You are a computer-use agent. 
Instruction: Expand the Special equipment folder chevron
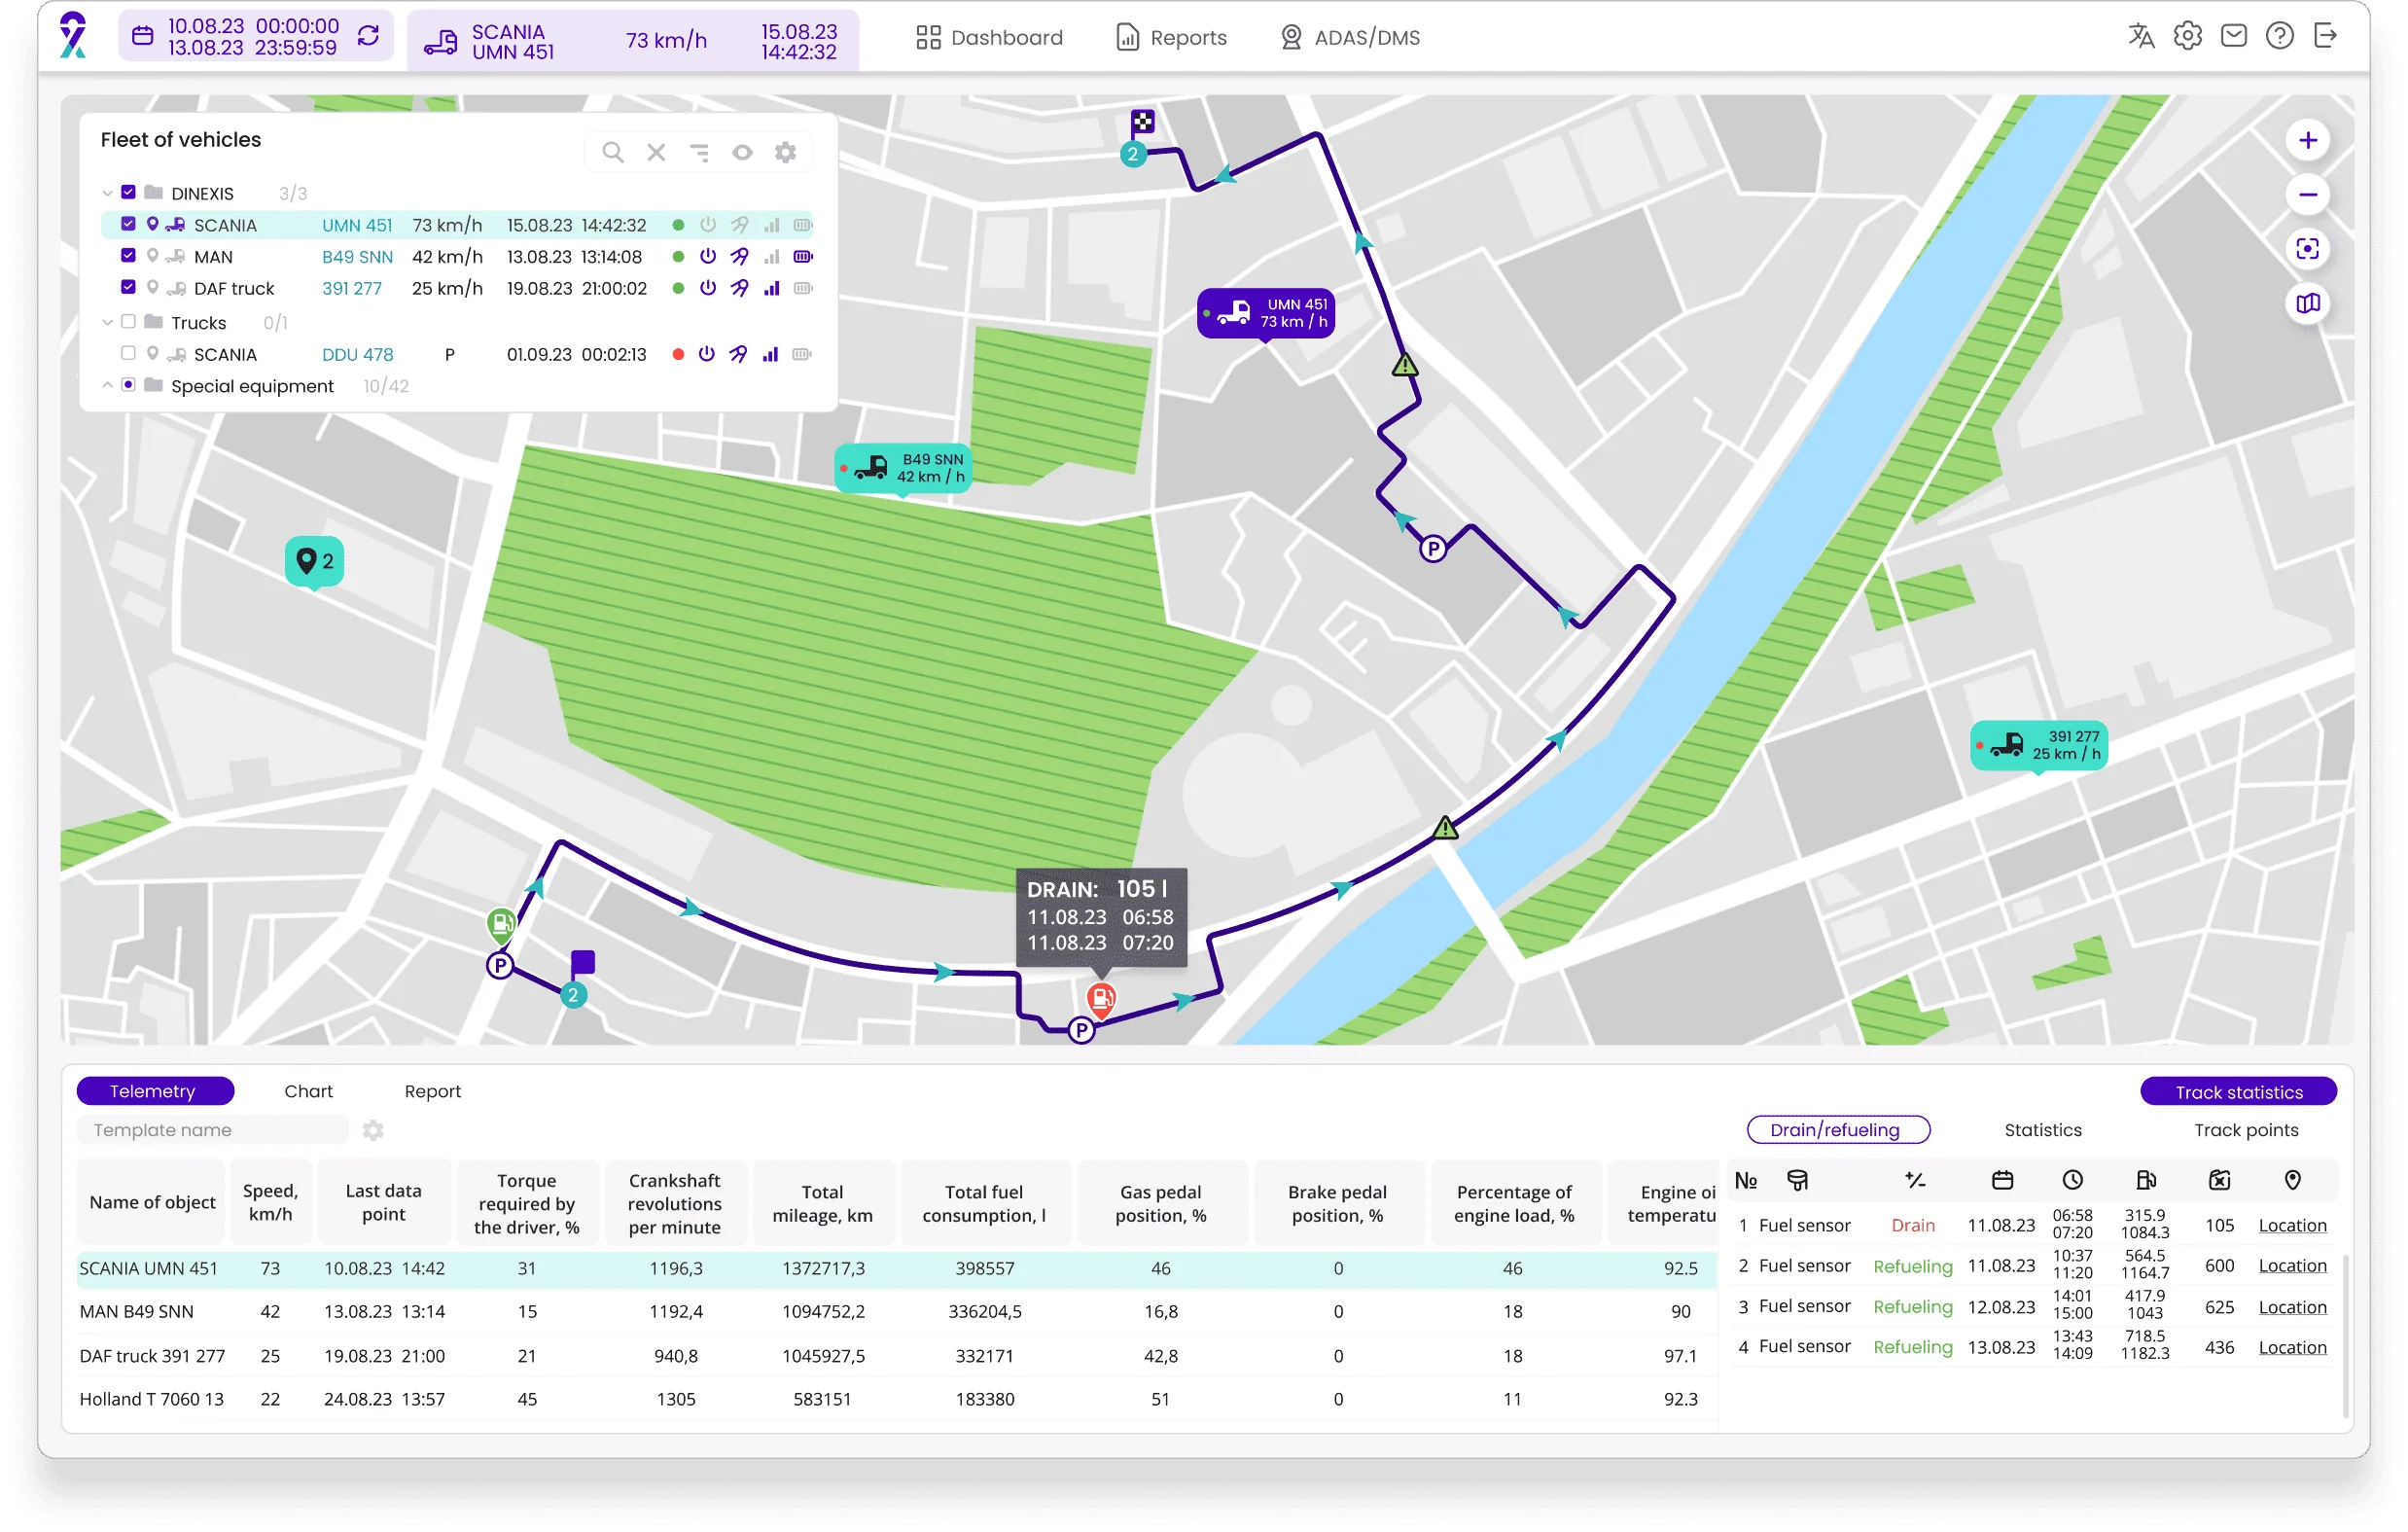[107, 386]
